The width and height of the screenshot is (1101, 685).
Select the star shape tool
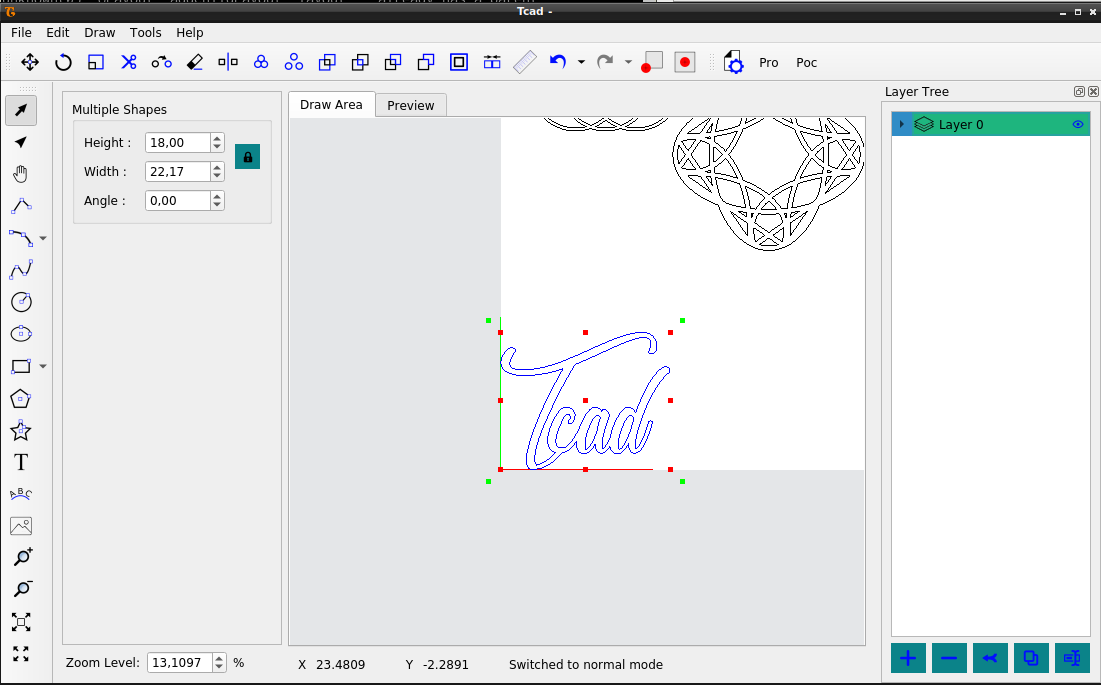pyautogui.click(x=21, y=430)
